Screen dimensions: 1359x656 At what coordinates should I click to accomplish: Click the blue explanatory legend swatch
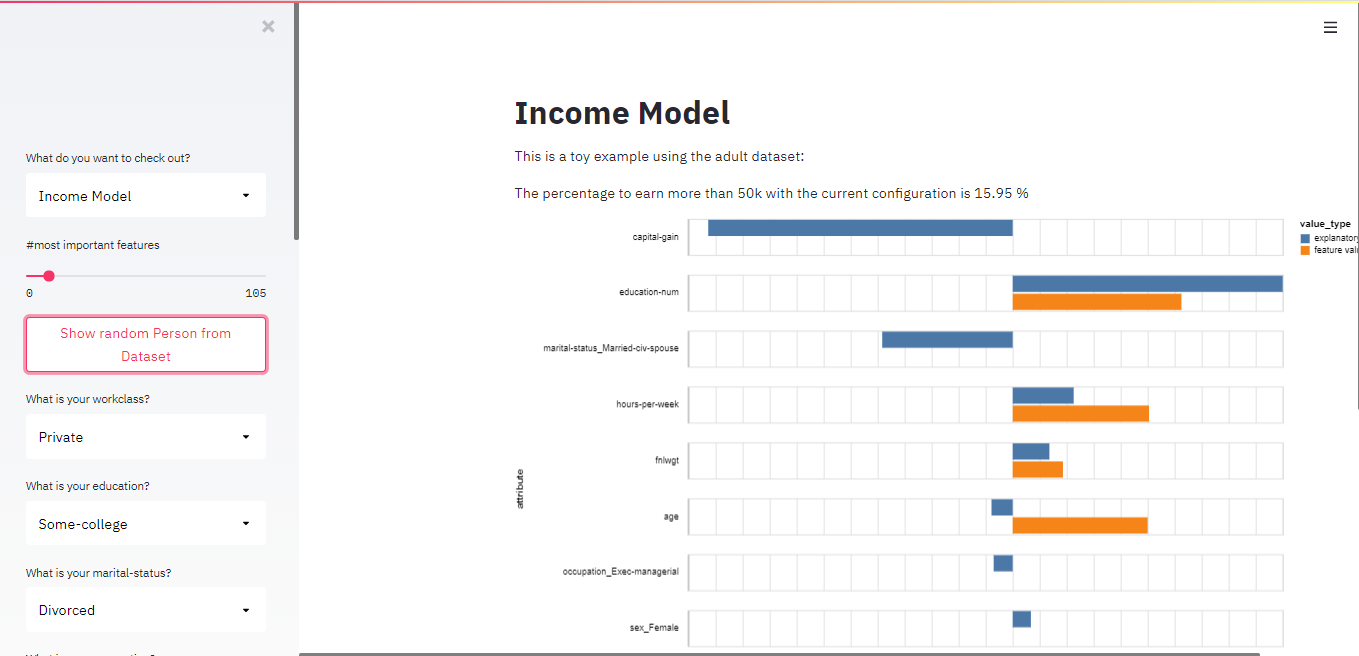click(1305, 238)
